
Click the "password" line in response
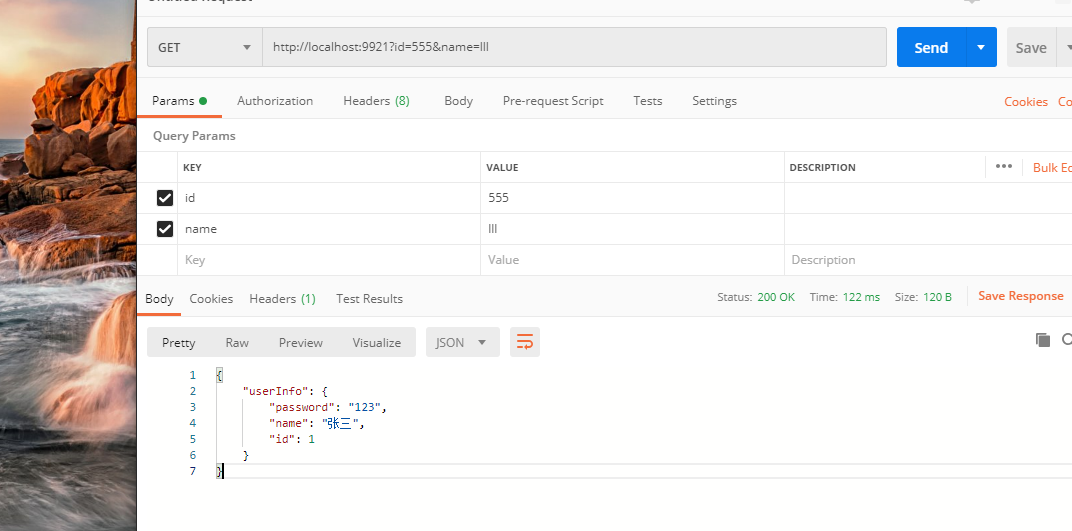coord(328,407)
